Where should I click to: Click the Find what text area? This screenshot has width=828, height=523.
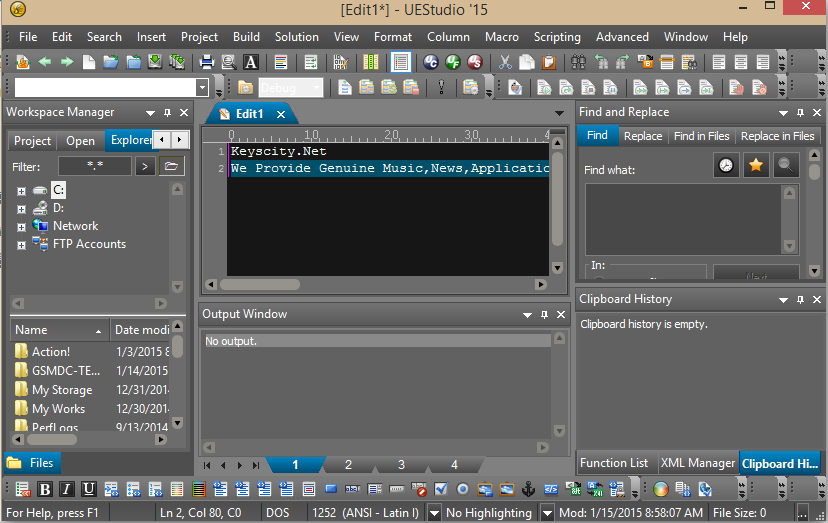[x=682, y=219]
